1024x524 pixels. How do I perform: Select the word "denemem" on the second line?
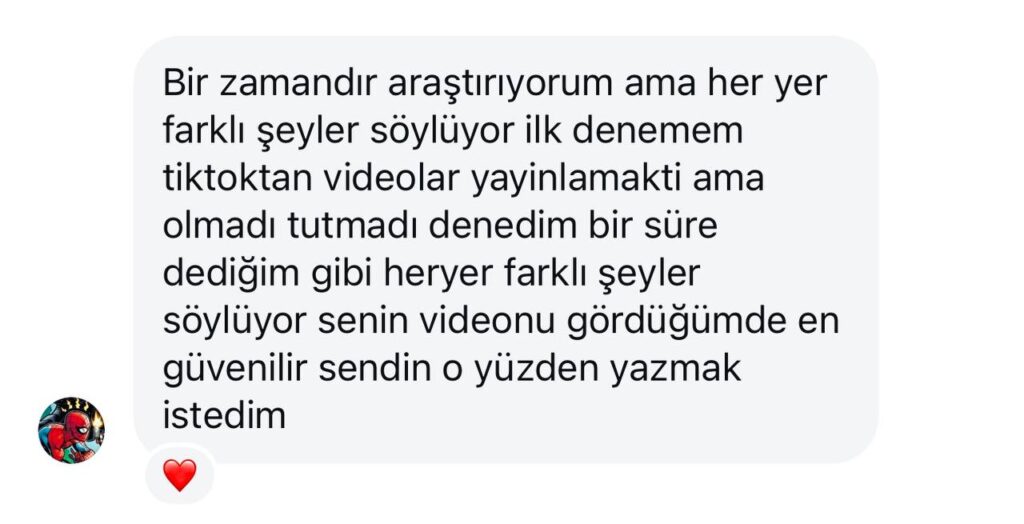(x=657, y=131)
